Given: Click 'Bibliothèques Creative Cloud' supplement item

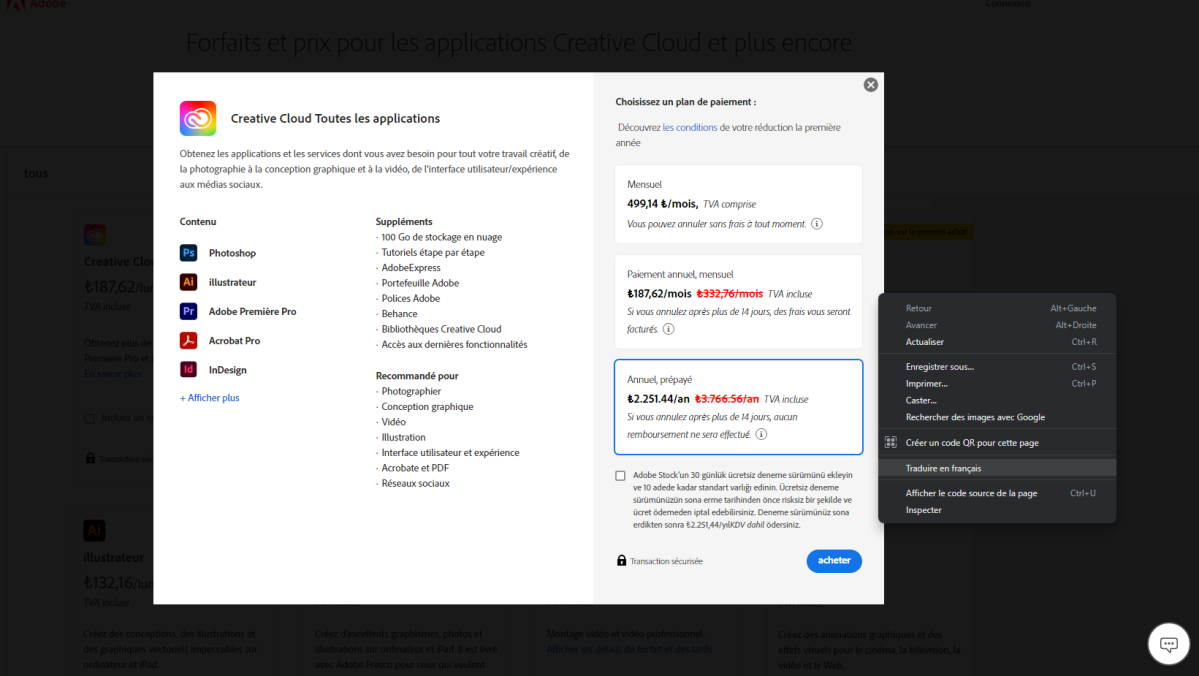Looking at the screenshot, I should (441, 329).
